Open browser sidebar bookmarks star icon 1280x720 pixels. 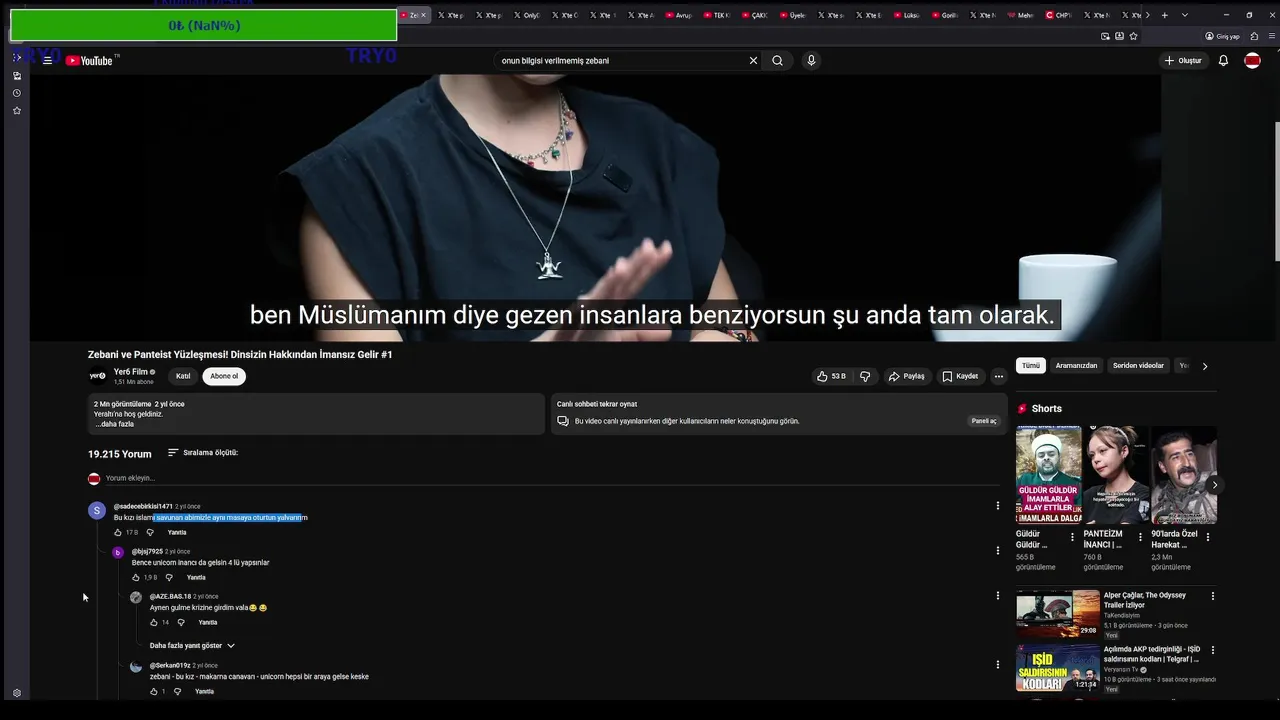[x=17, y=111]
